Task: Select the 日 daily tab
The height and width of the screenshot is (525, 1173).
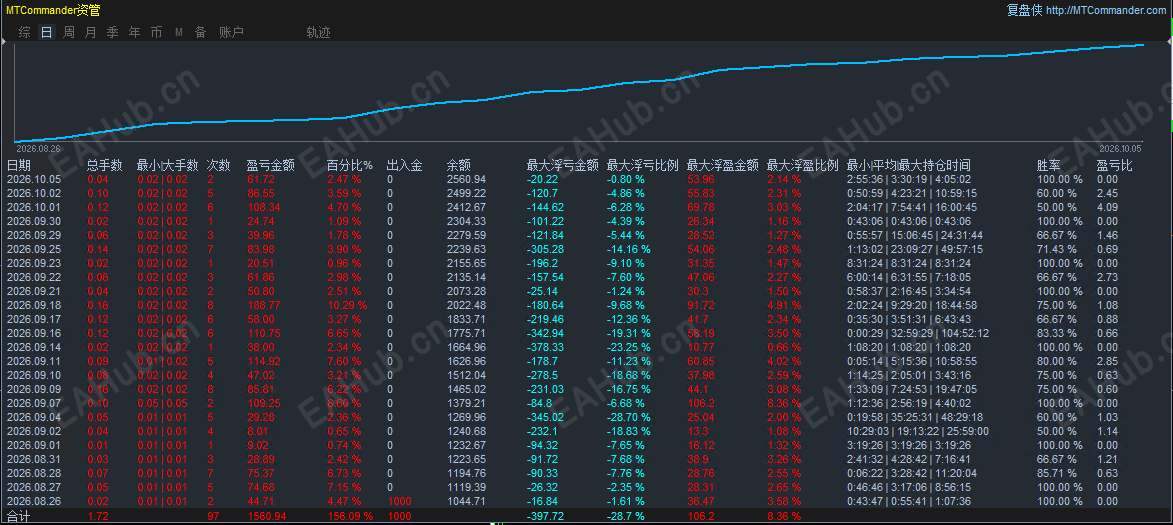Action: pyautogui.click(x=47, y=32)
